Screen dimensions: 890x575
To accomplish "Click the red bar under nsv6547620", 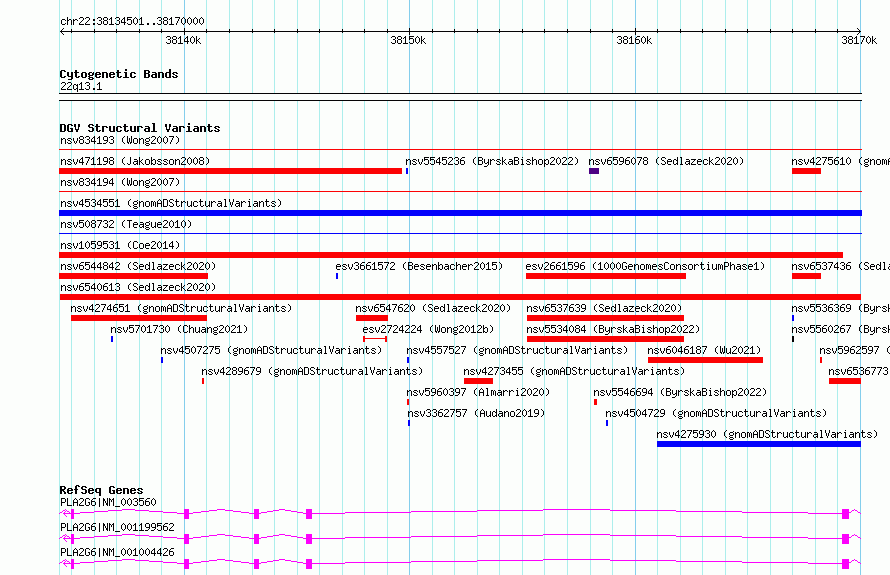I will (x=372, y=318).
